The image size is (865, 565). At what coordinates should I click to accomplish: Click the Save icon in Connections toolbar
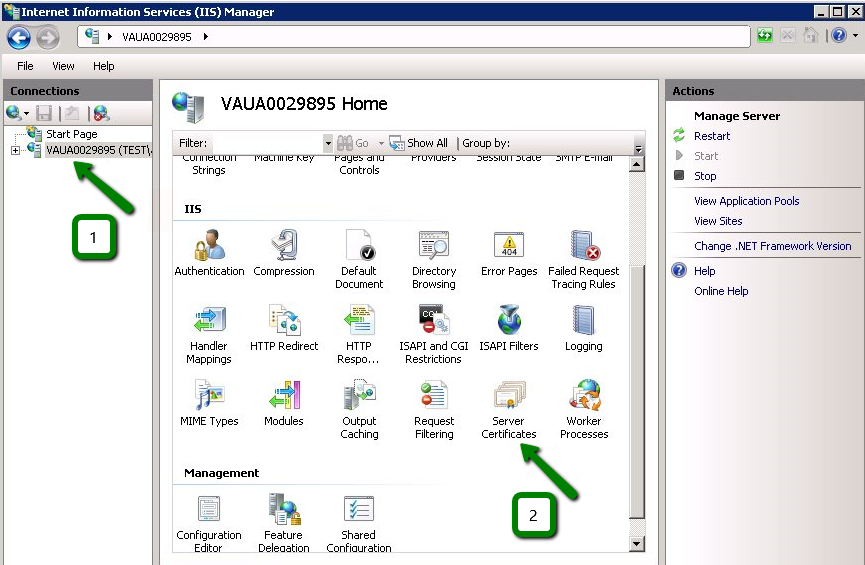coord(44,114)
